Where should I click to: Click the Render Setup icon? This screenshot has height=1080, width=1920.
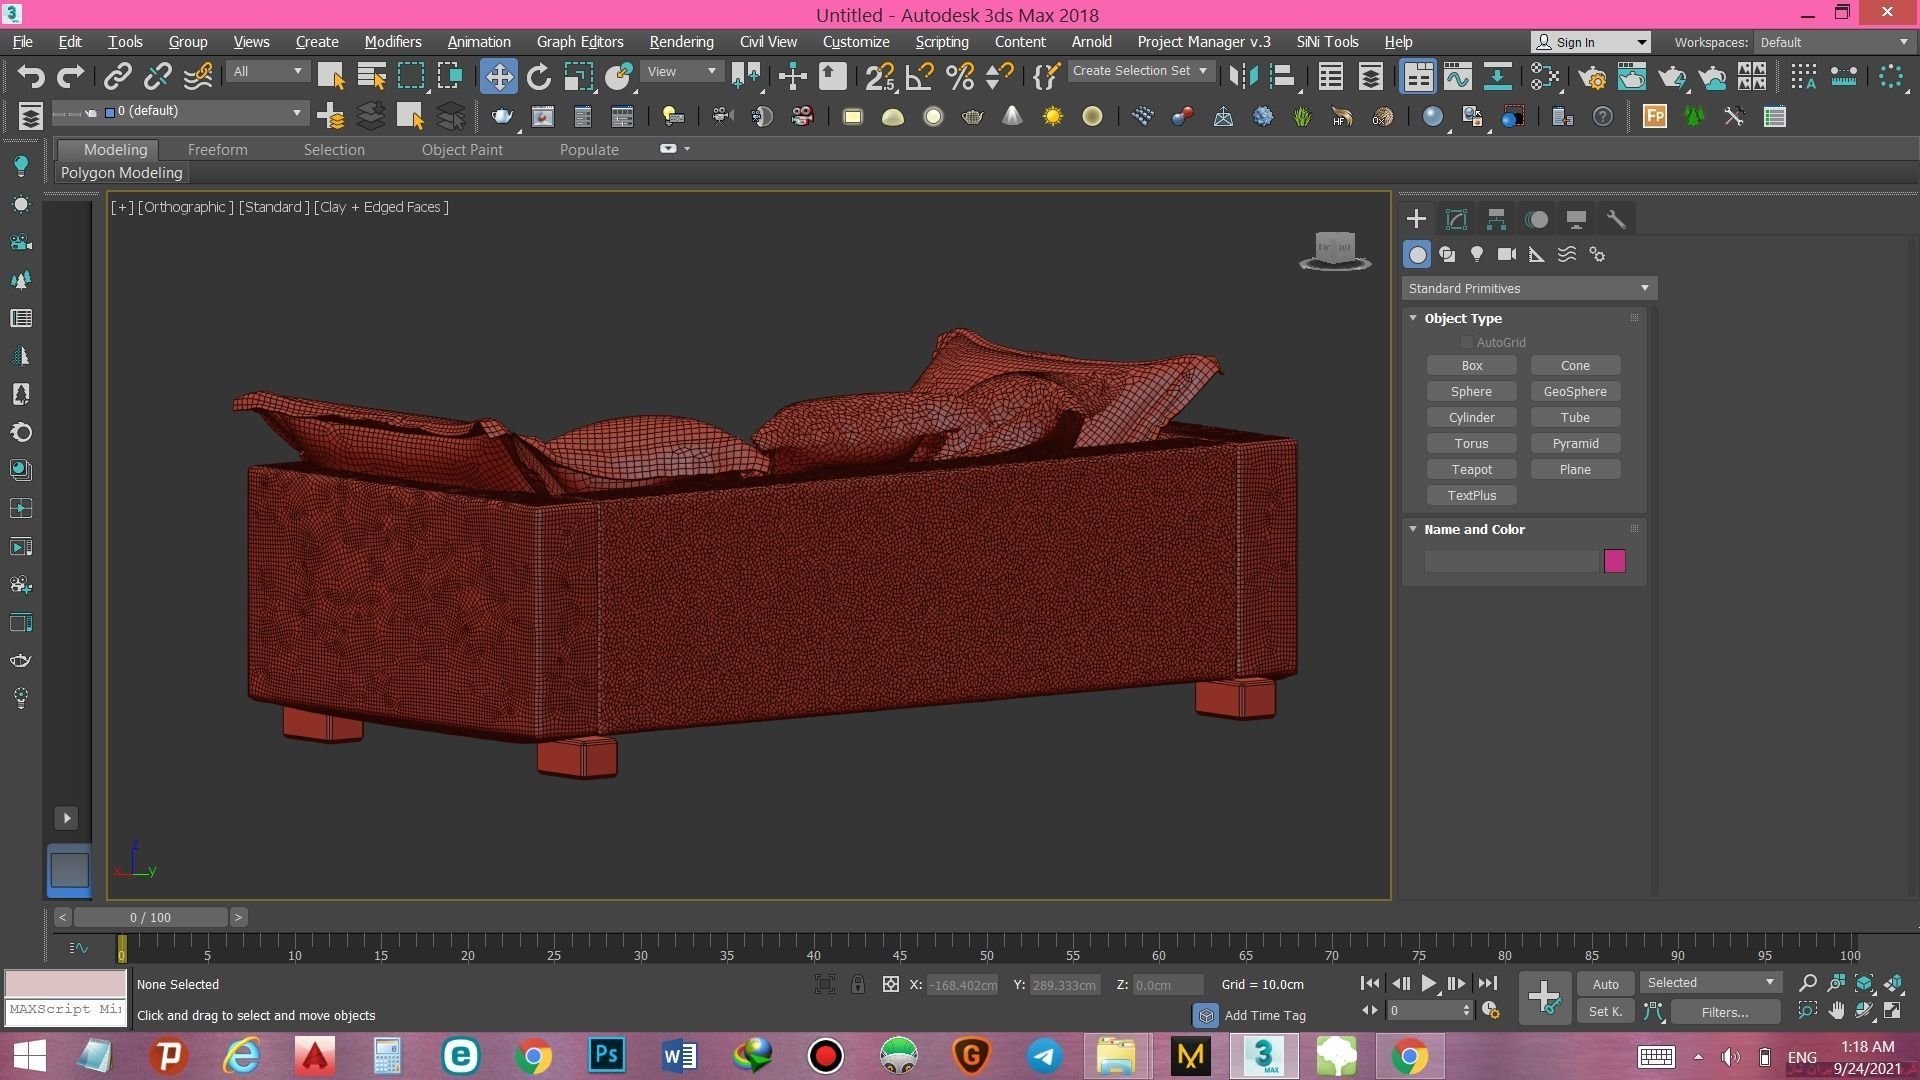click(x=1593, y=76)
